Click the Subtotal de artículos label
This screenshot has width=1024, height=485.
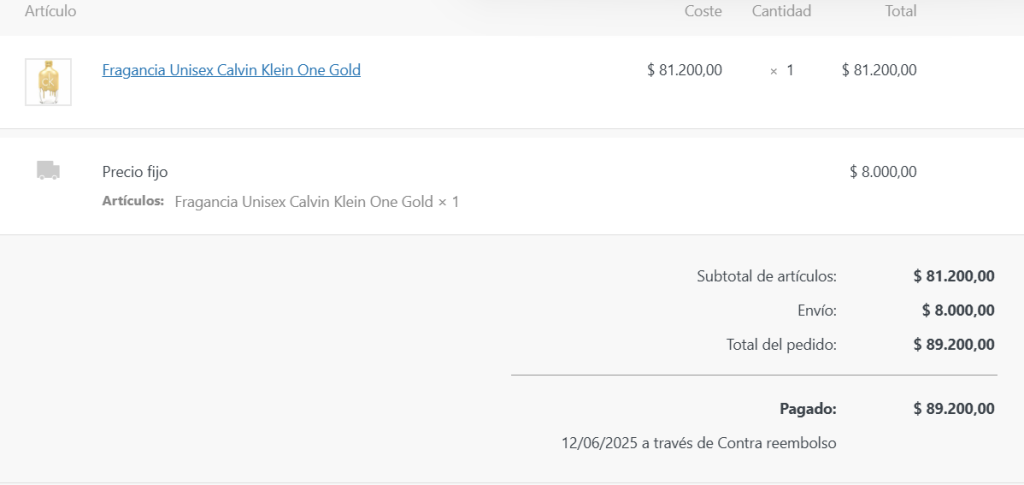tap(766, 276)
